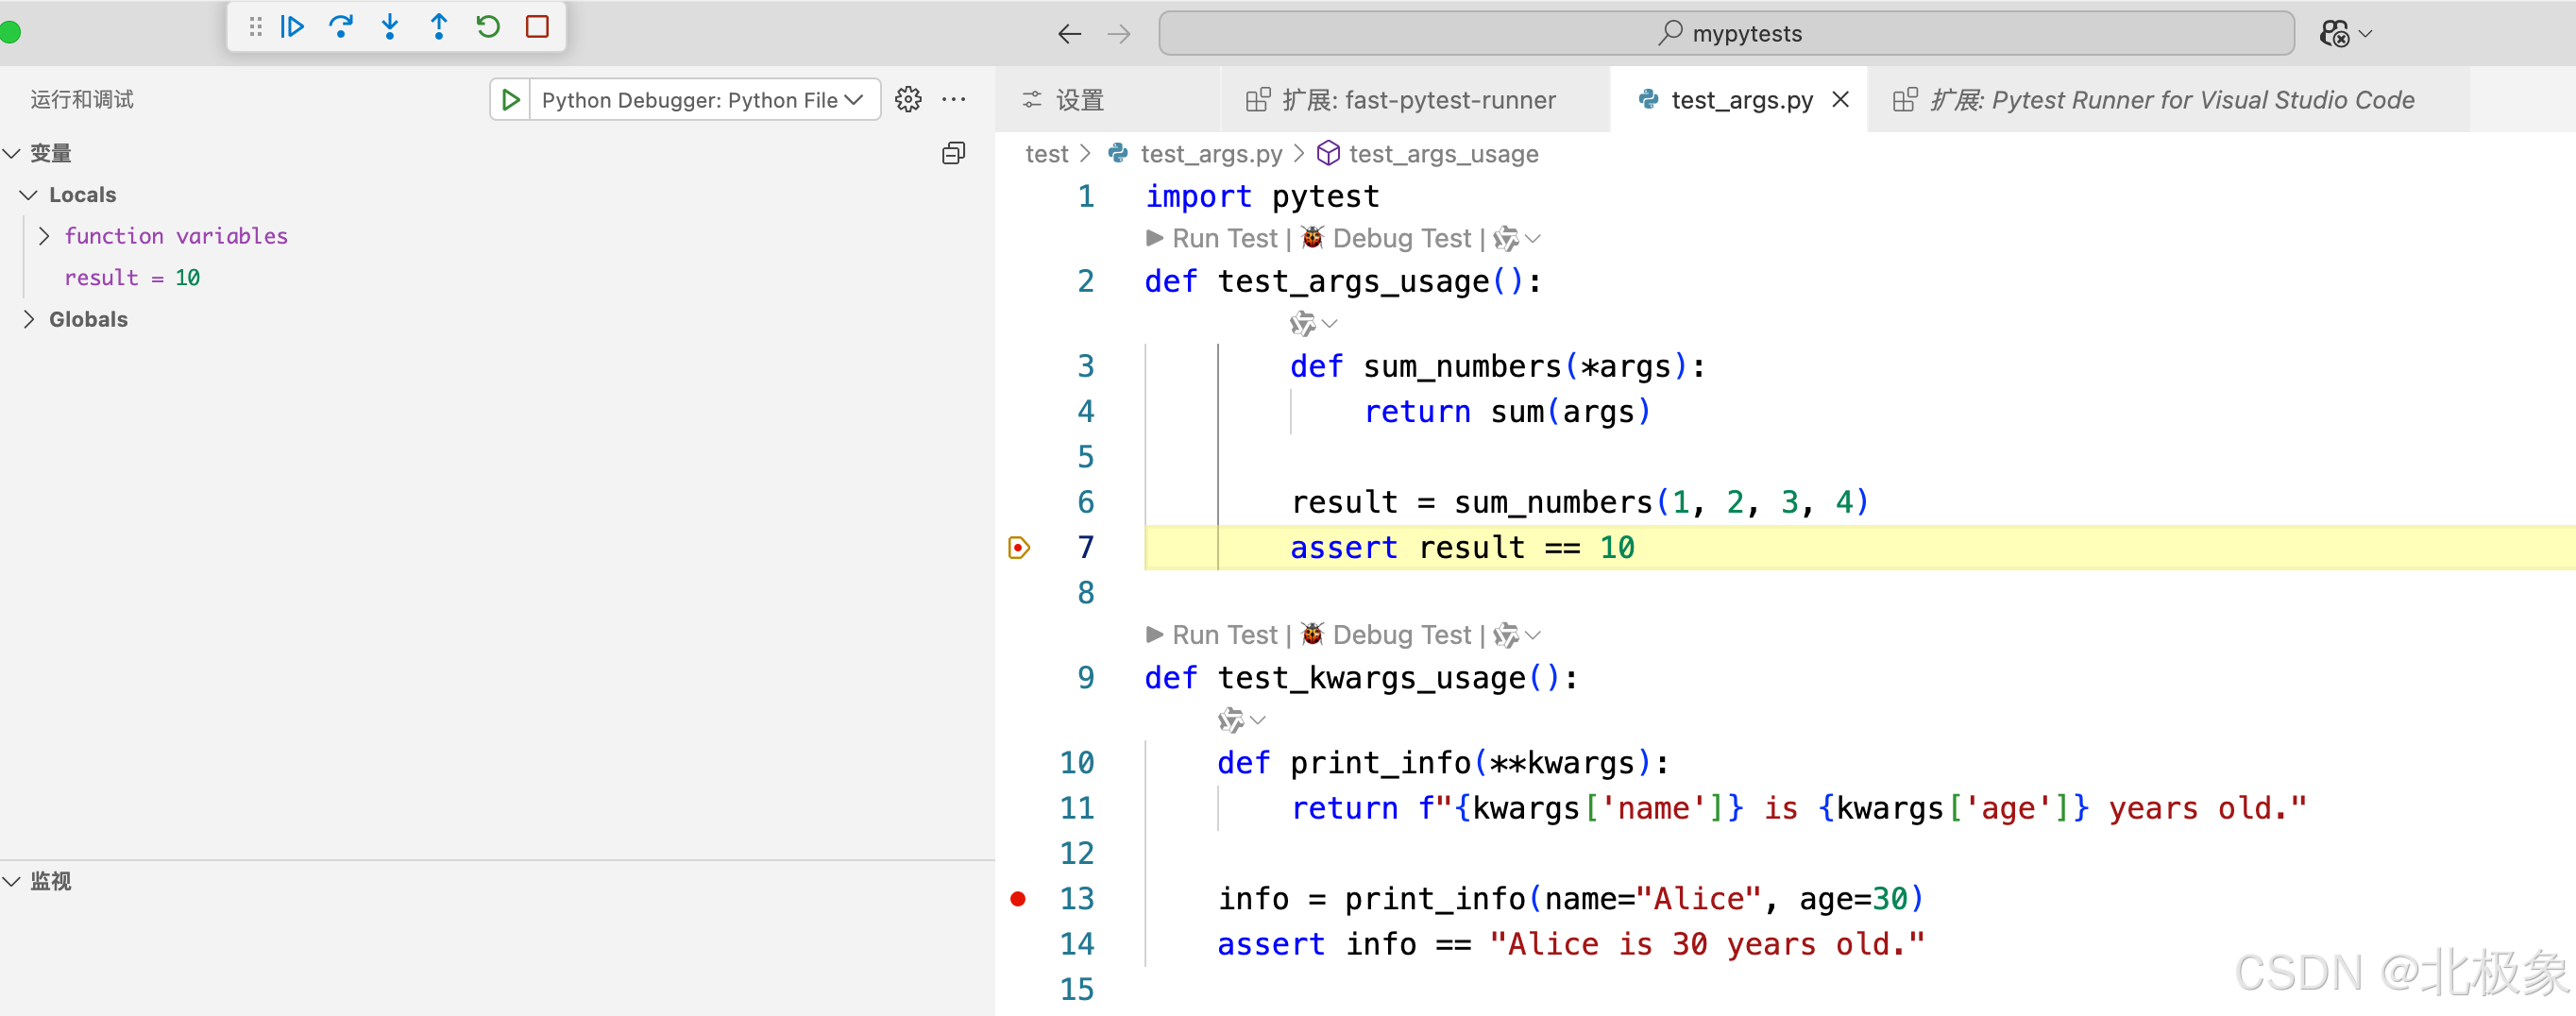Continue debugging execution
Screen dimensions: 2576x1016
coord(292,27)
